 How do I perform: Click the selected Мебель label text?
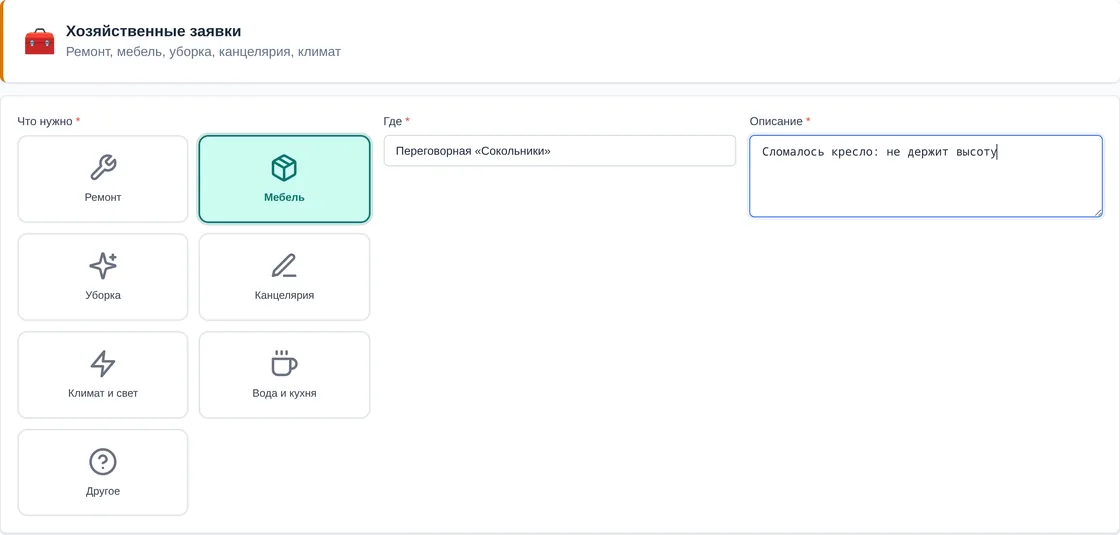pos(284,197)
